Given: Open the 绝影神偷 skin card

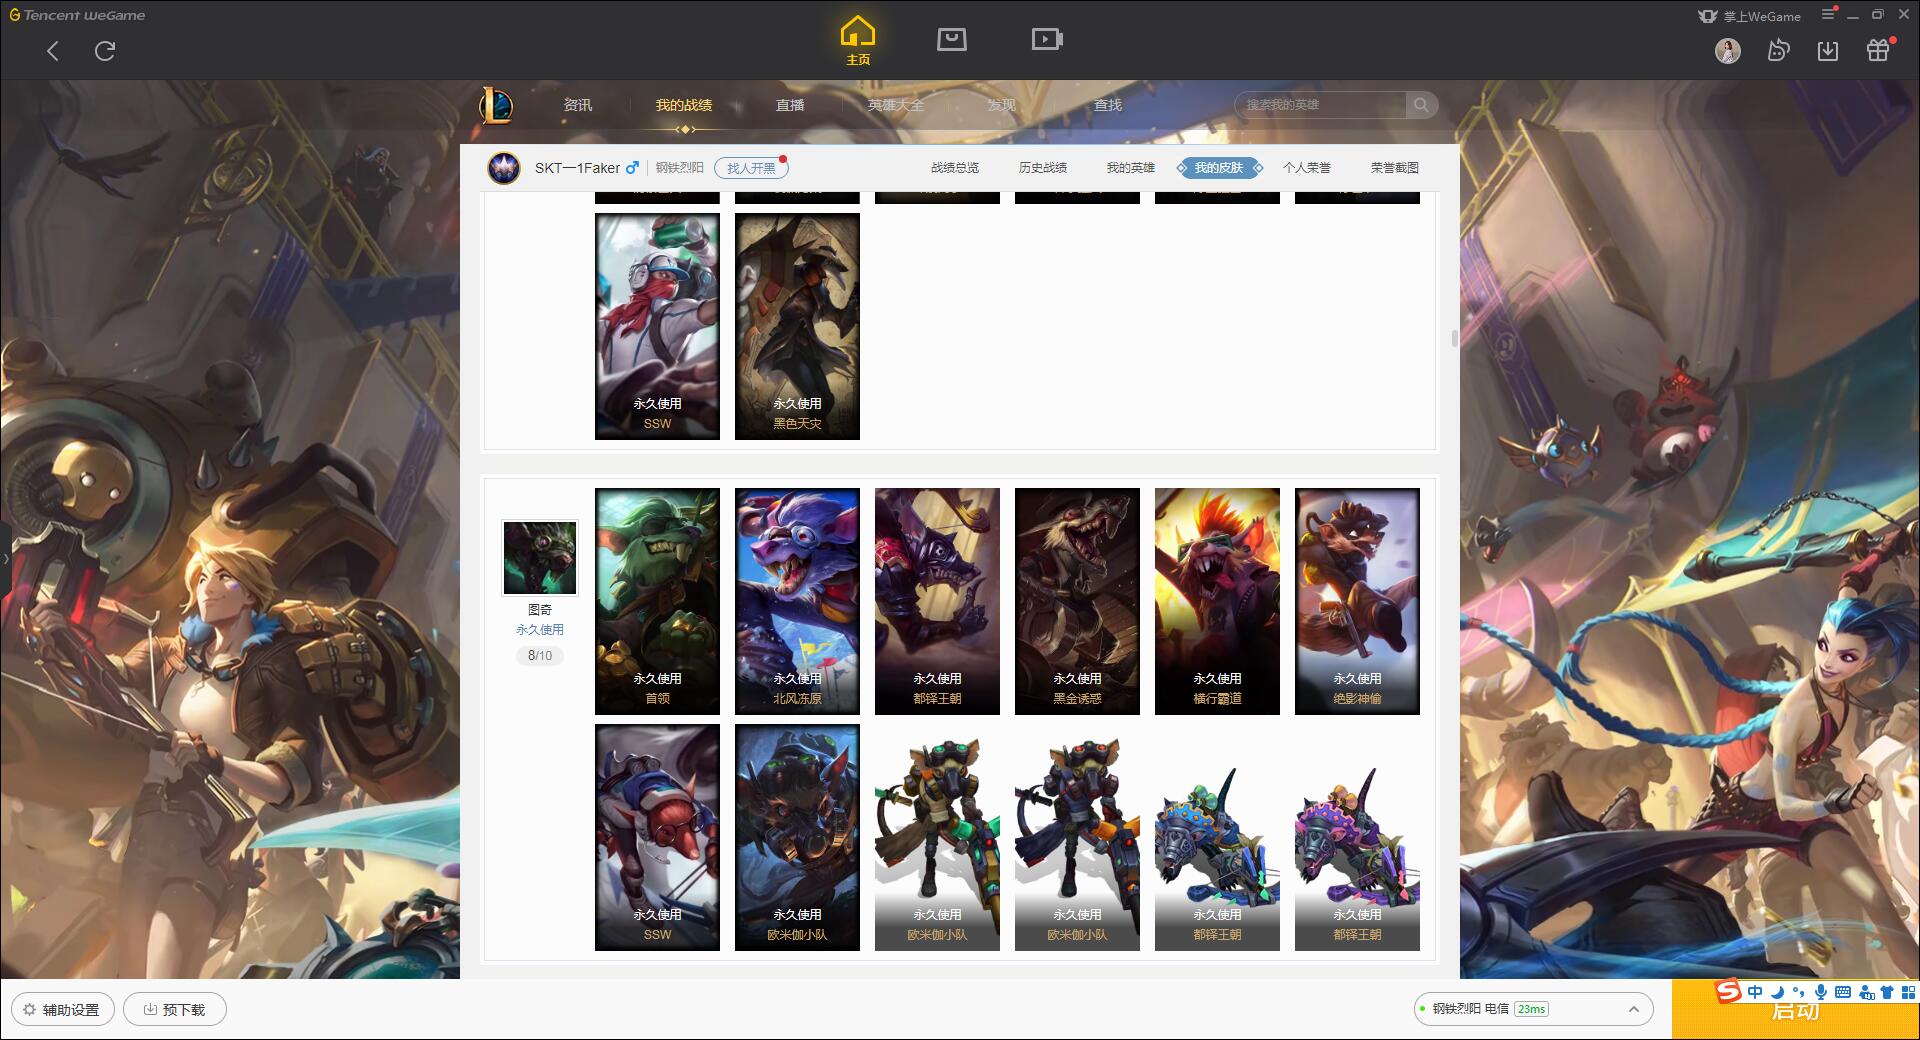Looking at the screenshot, I should pos(1357,601).
